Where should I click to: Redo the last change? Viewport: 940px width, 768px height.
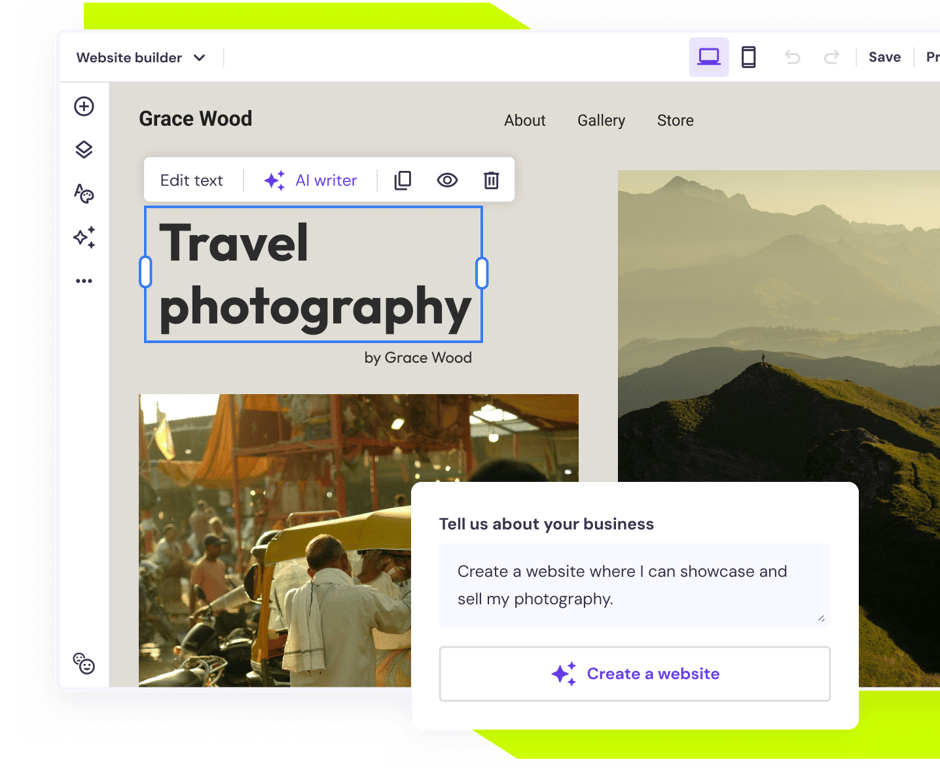tap(832, 57)
